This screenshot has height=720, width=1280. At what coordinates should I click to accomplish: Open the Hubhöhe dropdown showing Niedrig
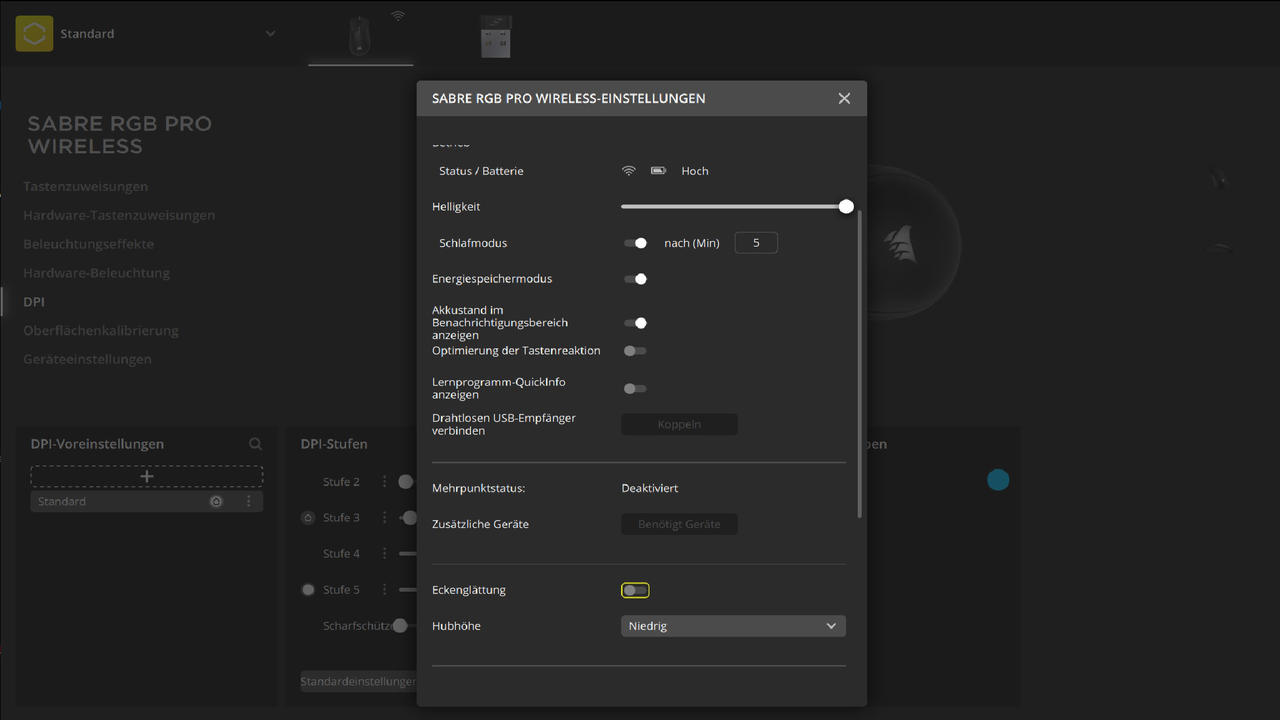pyautogui.click(x=733, y=626)
